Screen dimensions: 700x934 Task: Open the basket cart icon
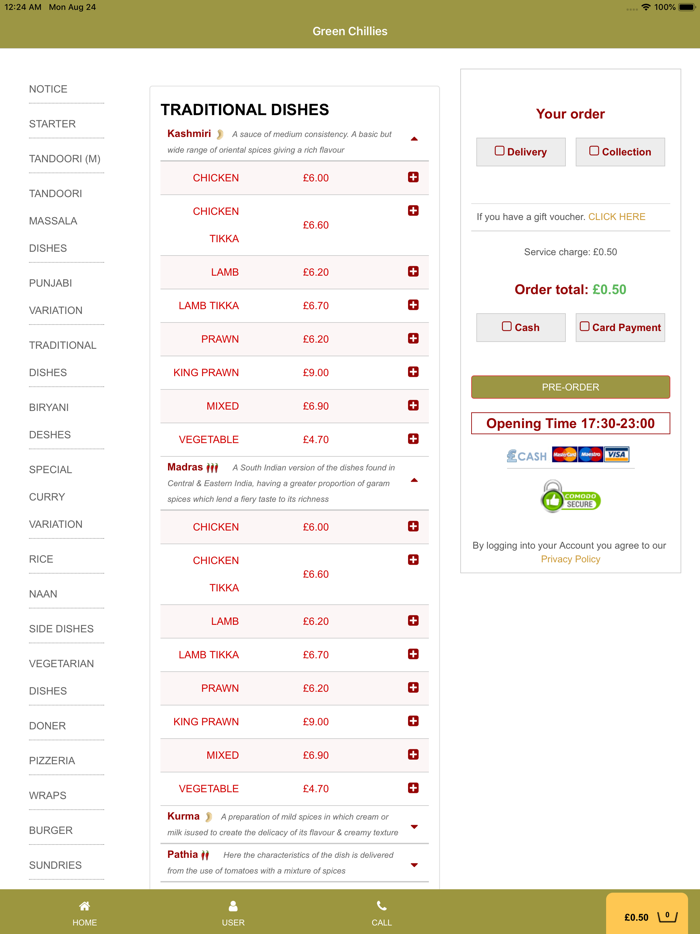668,916
